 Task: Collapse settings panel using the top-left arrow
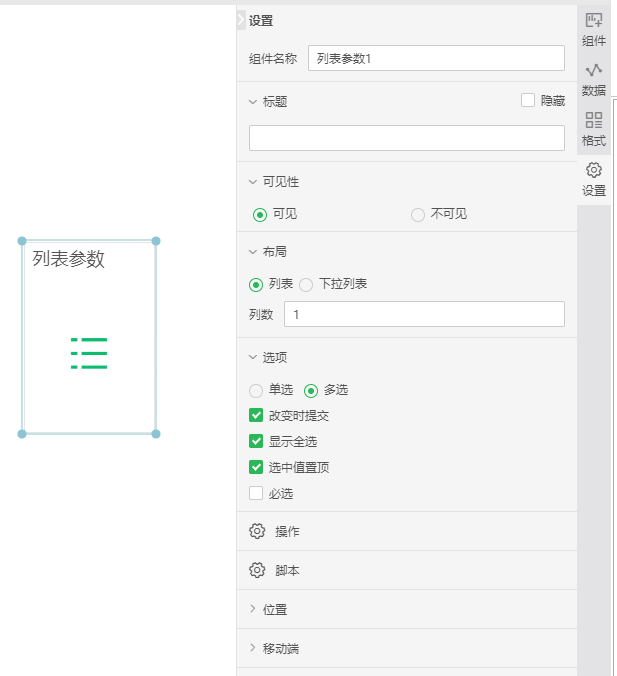pos(241,20)
